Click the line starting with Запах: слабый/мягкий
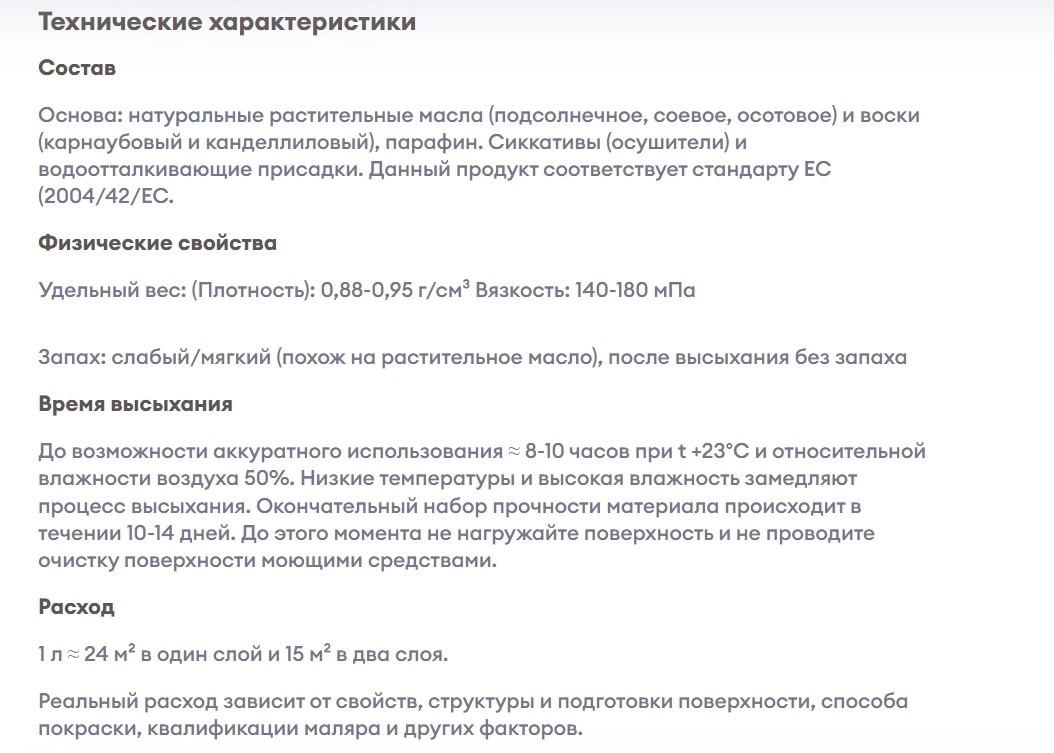The height and width of the screenshot is (753, 1054). pyautogui.click(x=473, y=357)
